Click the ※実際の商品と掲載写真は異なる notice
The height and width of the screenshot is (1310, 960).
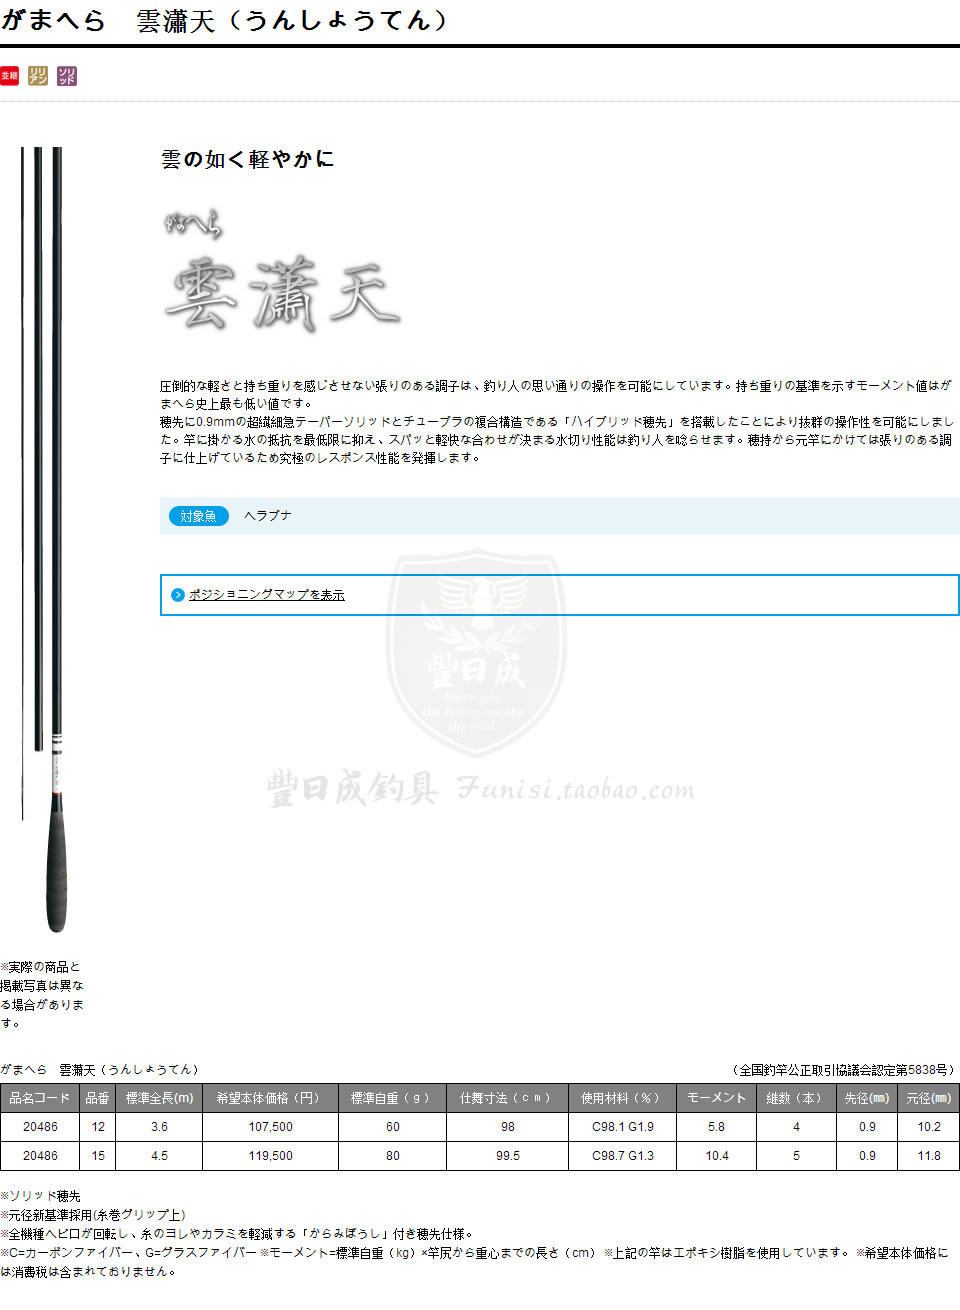coord(42,995)
